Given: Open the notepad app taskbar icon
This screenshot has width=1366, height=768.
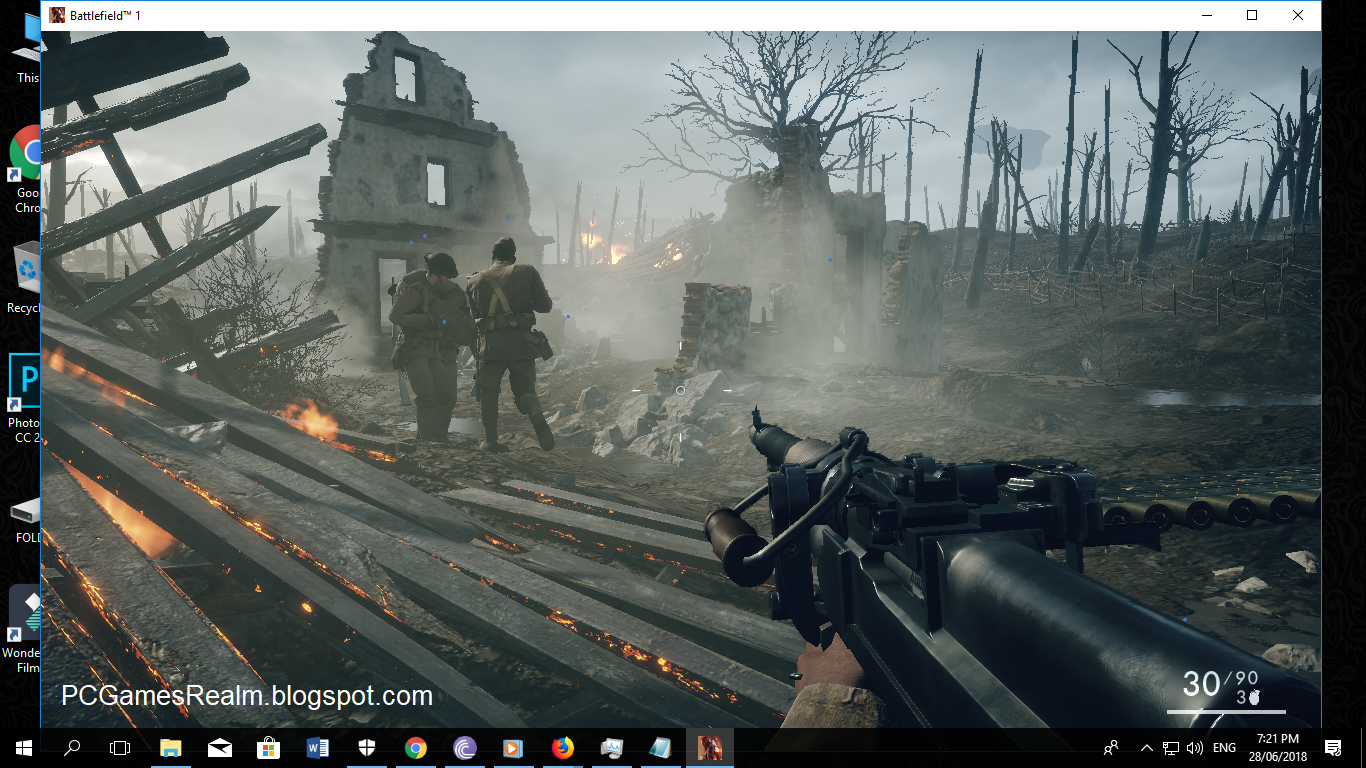Looking at the screenshot, I should click(661, 747).
